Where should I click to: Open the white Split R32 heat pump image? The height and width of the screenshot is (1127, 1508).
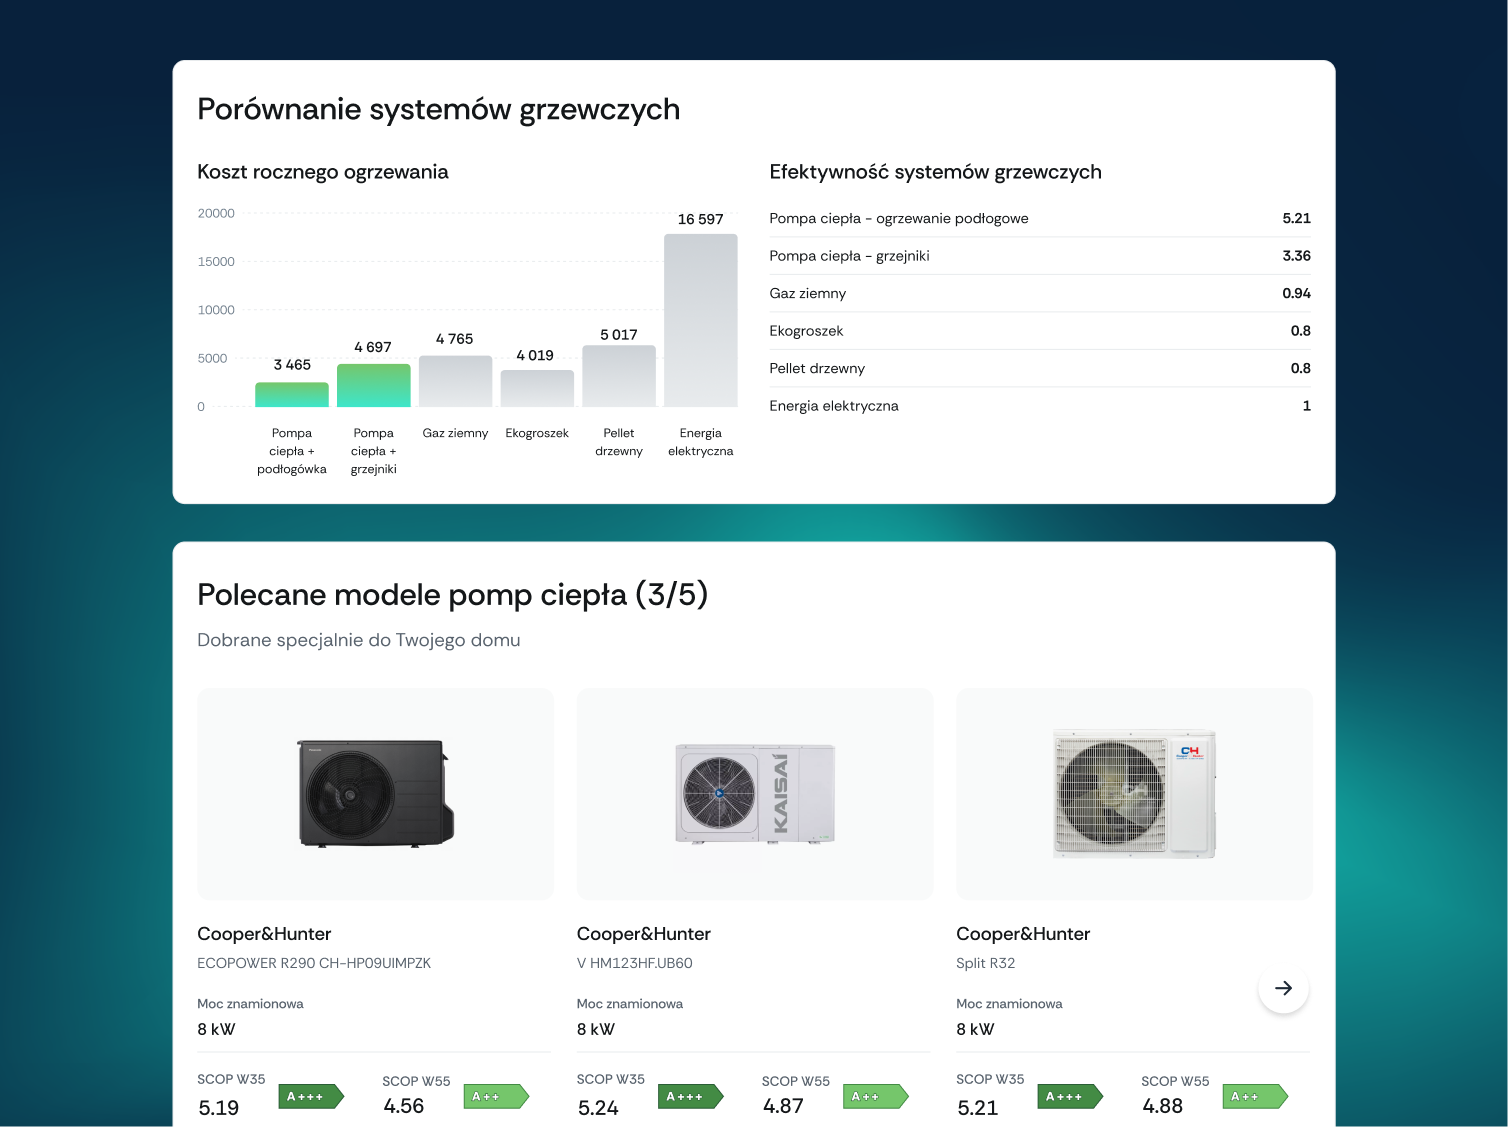pos(1134,793)
